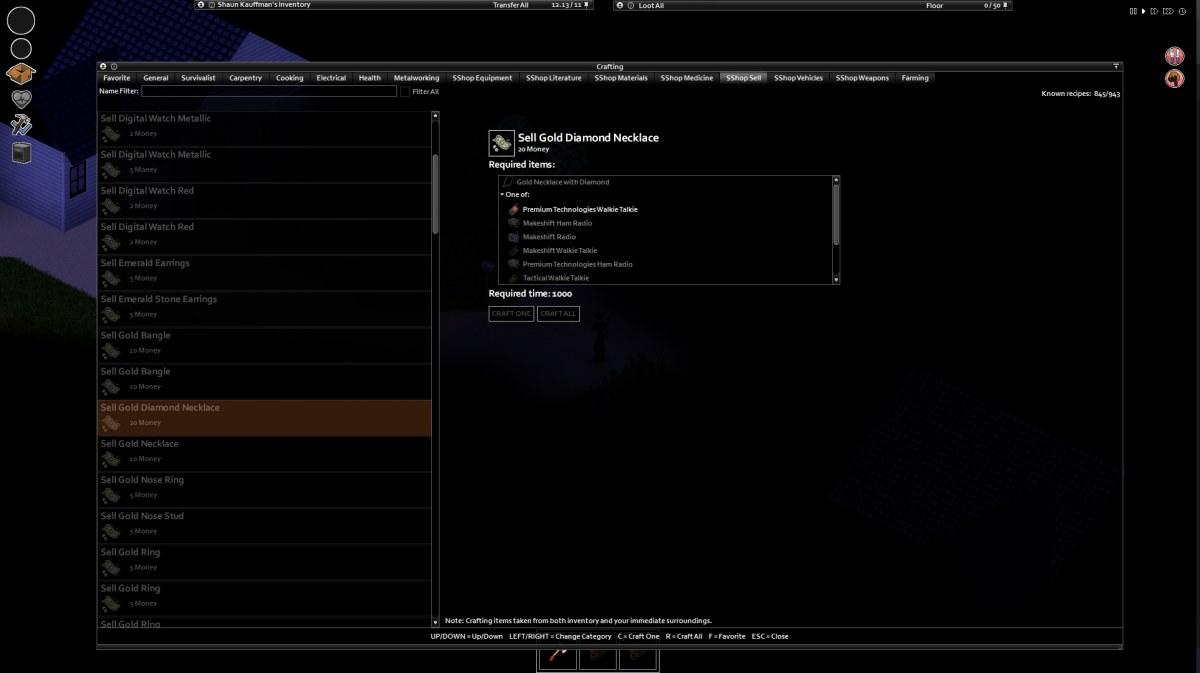Open the inventory box icon in the sidebar
The height and width of the screenshot is (673, 1200).
coord(21,74)
